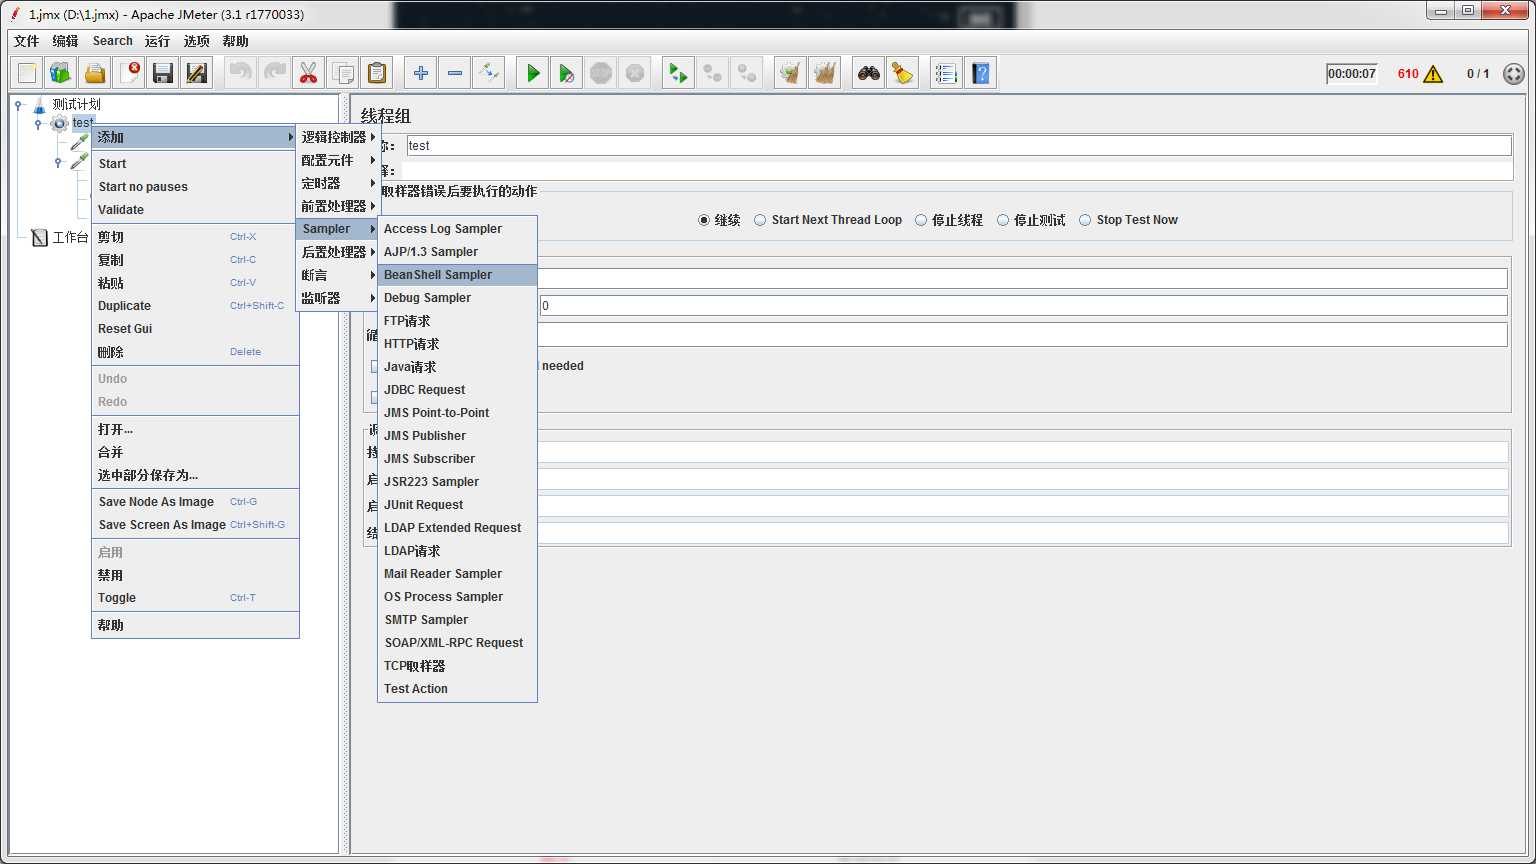
Task: Click Reset Gui in context menu
Action: (x=195, y=329)
